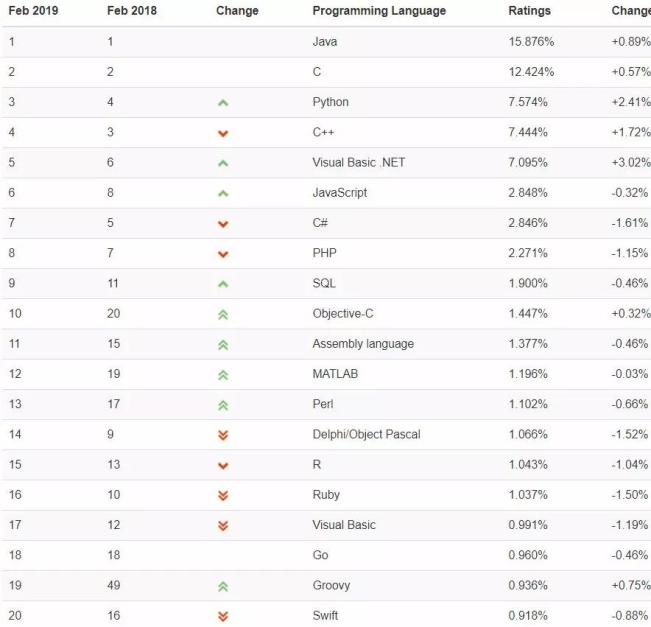Viewport: 651px width, 627px height.
Task: Click the Programming Language column header
Action: pos(379,11)
